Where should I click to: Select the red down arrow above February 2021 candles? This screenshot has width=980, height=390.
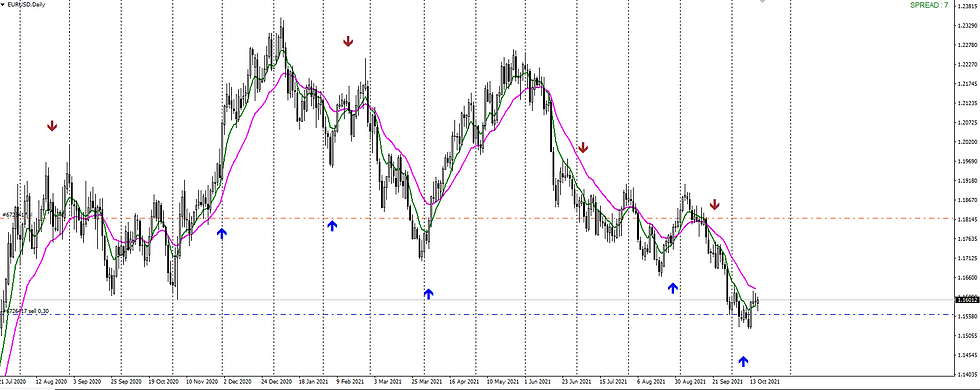click(x=348, y=42)
